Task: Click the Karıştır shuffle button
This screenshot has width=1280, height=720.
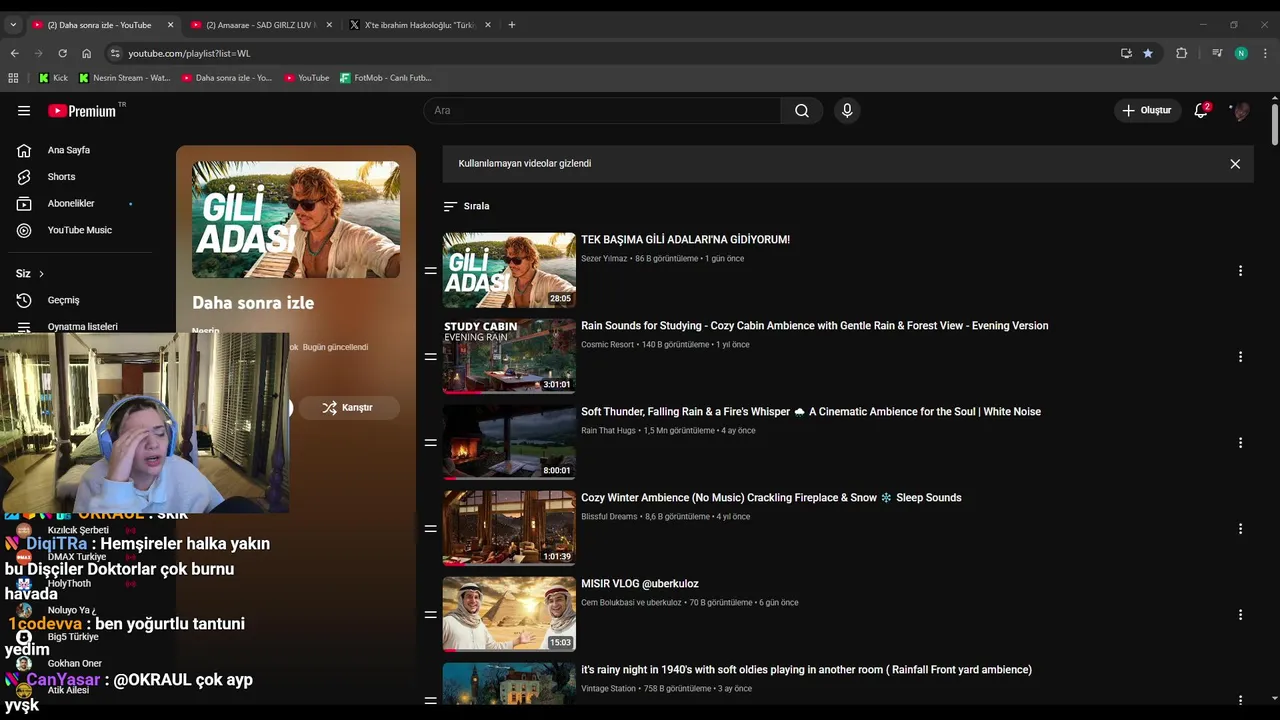Action: coord(349,408)
